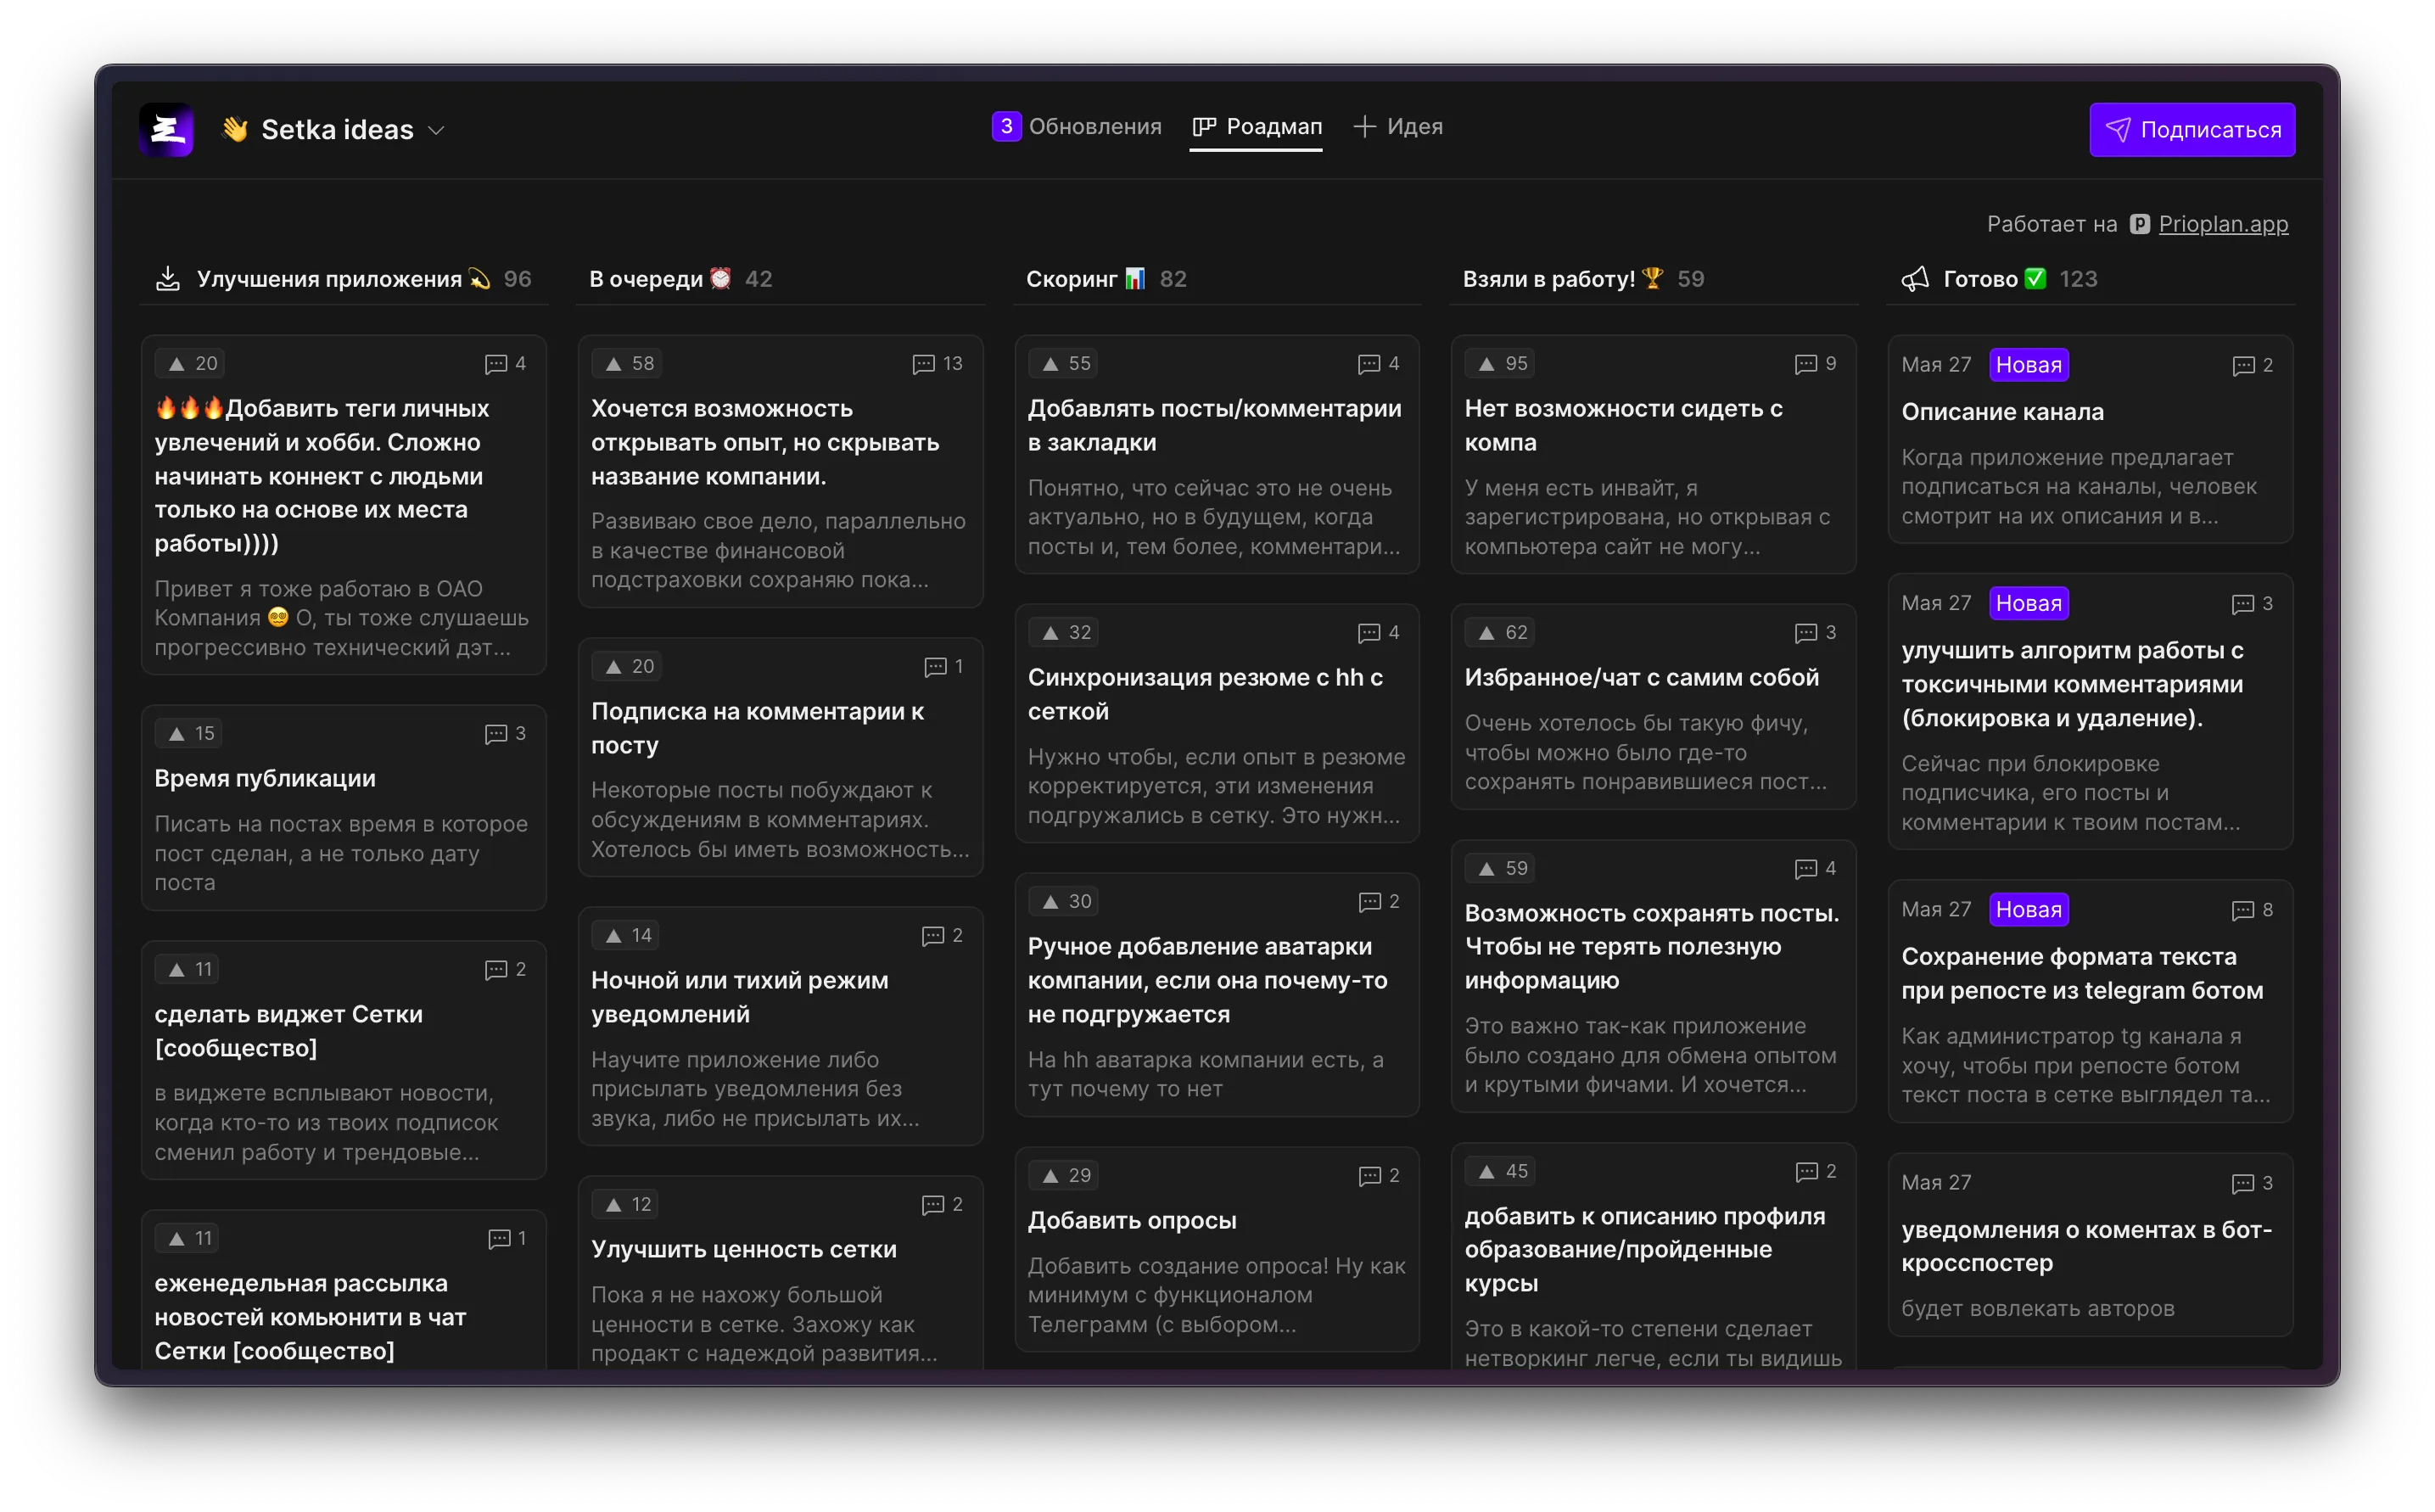
Task: Click the Setka logo icon
Action: click(x=166, y=130)
